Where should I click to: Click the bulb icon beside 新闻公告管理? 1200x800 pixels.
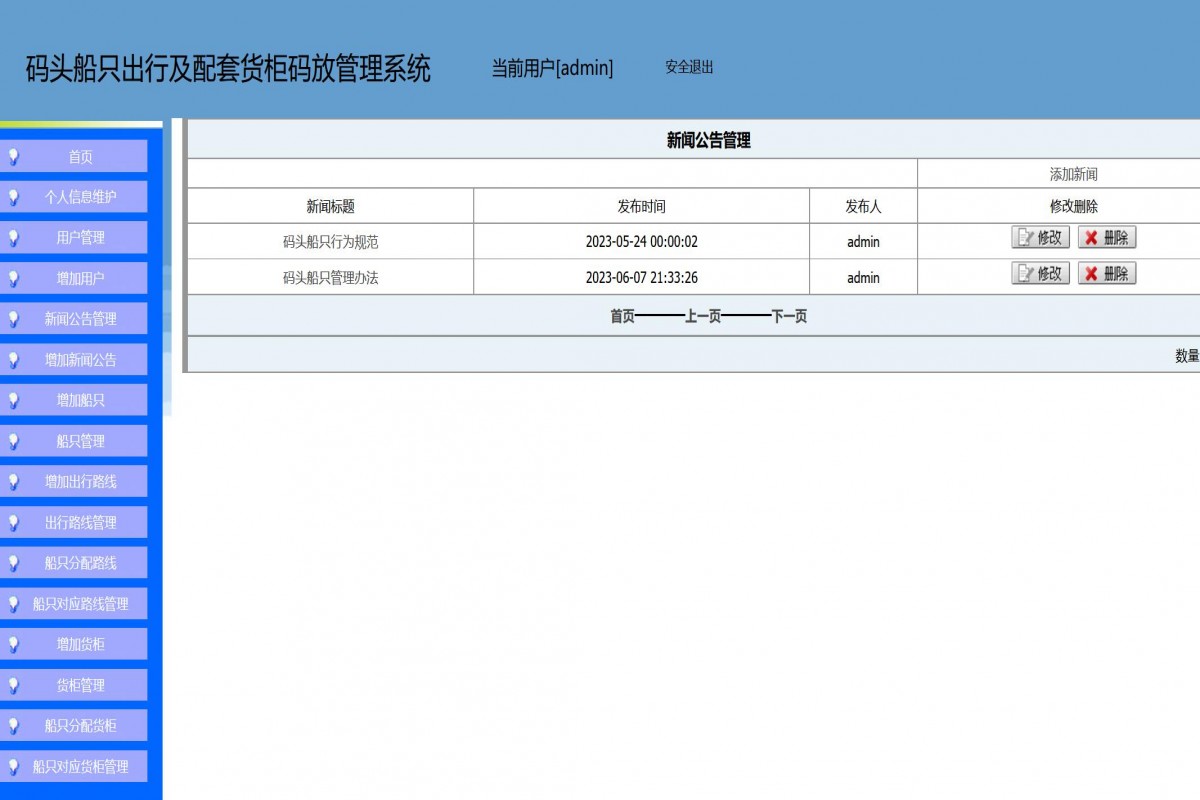pyautogui.click(x=14, y=318)
